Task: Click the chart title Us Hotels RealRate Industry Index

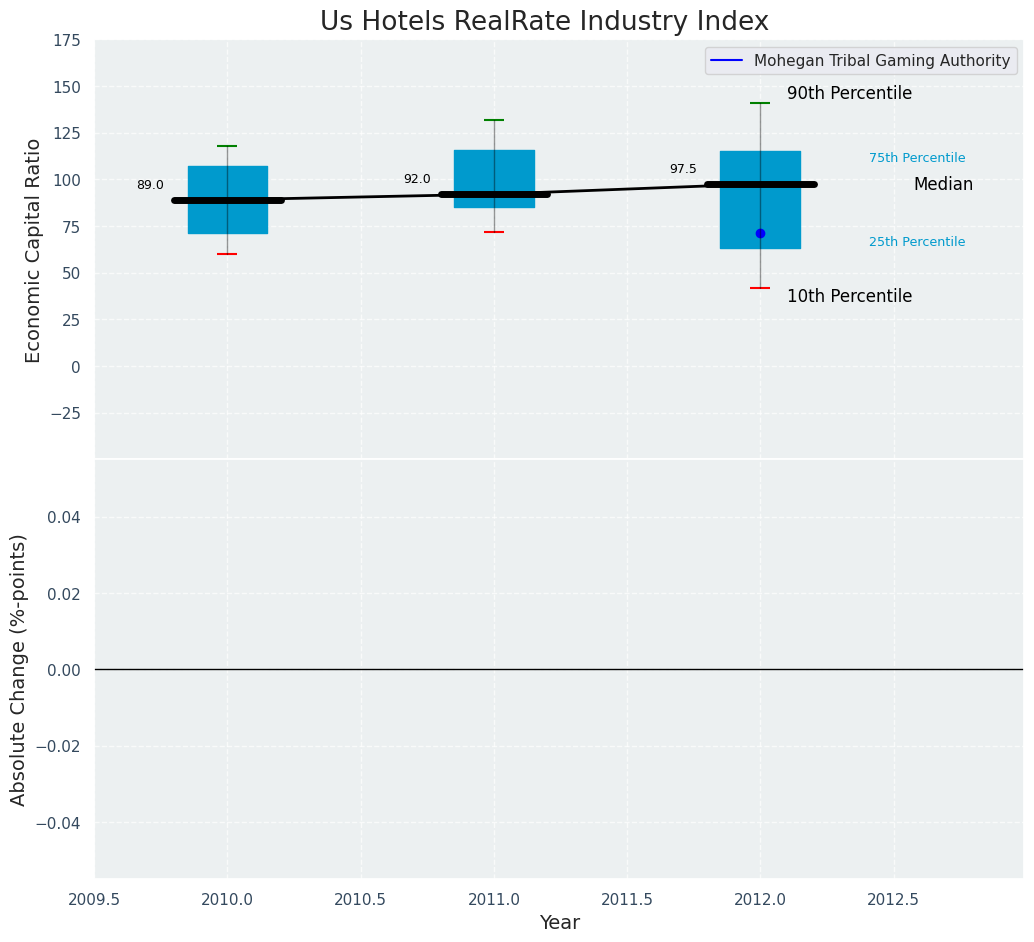Action: click(544, 21)
